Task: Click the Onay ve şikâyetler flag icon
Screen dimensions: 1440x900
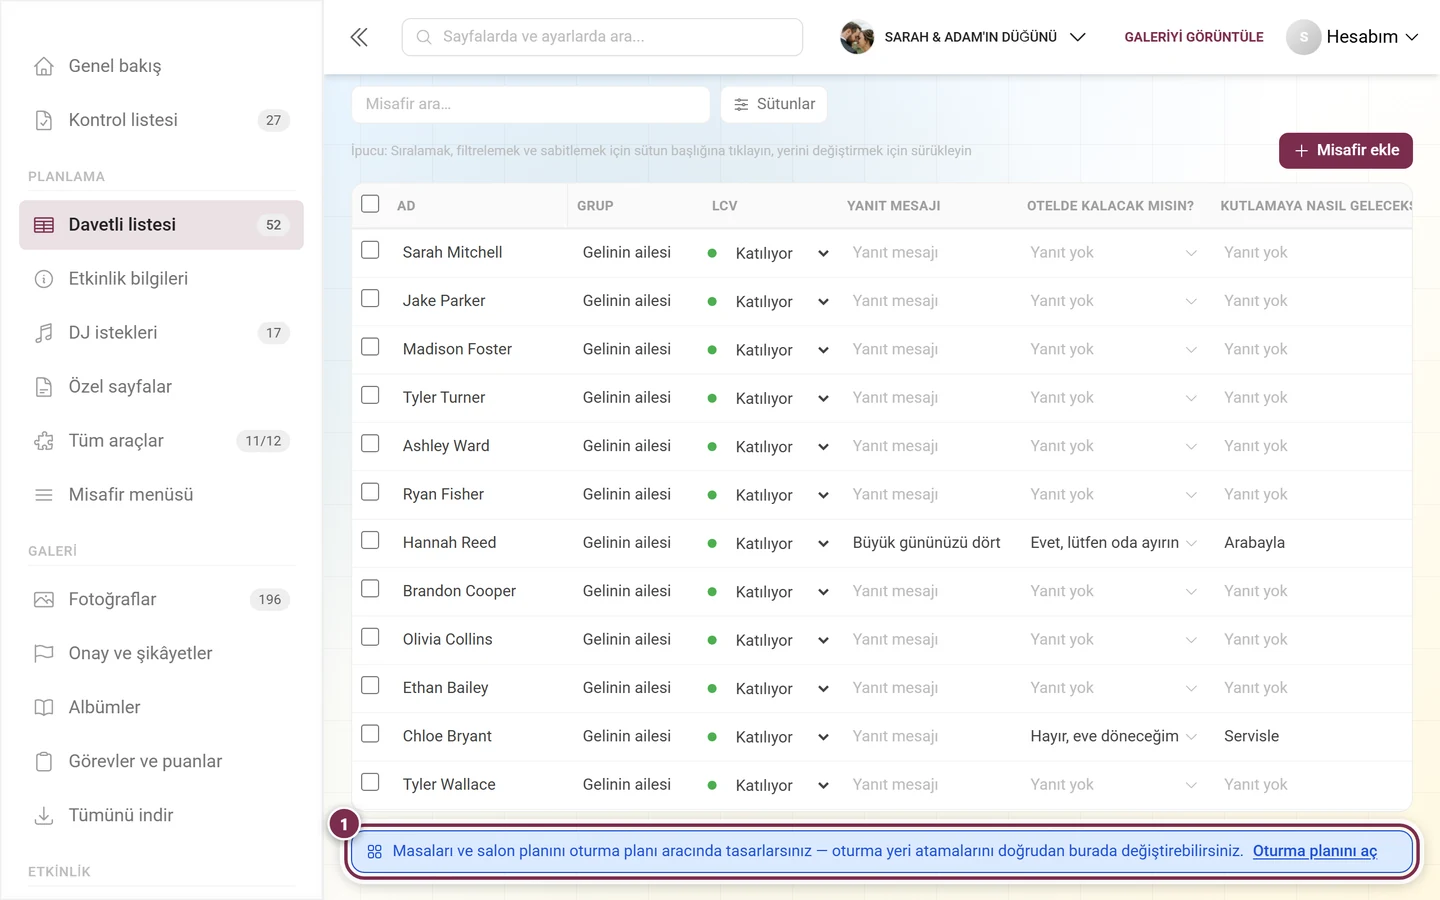Action: 44,654
